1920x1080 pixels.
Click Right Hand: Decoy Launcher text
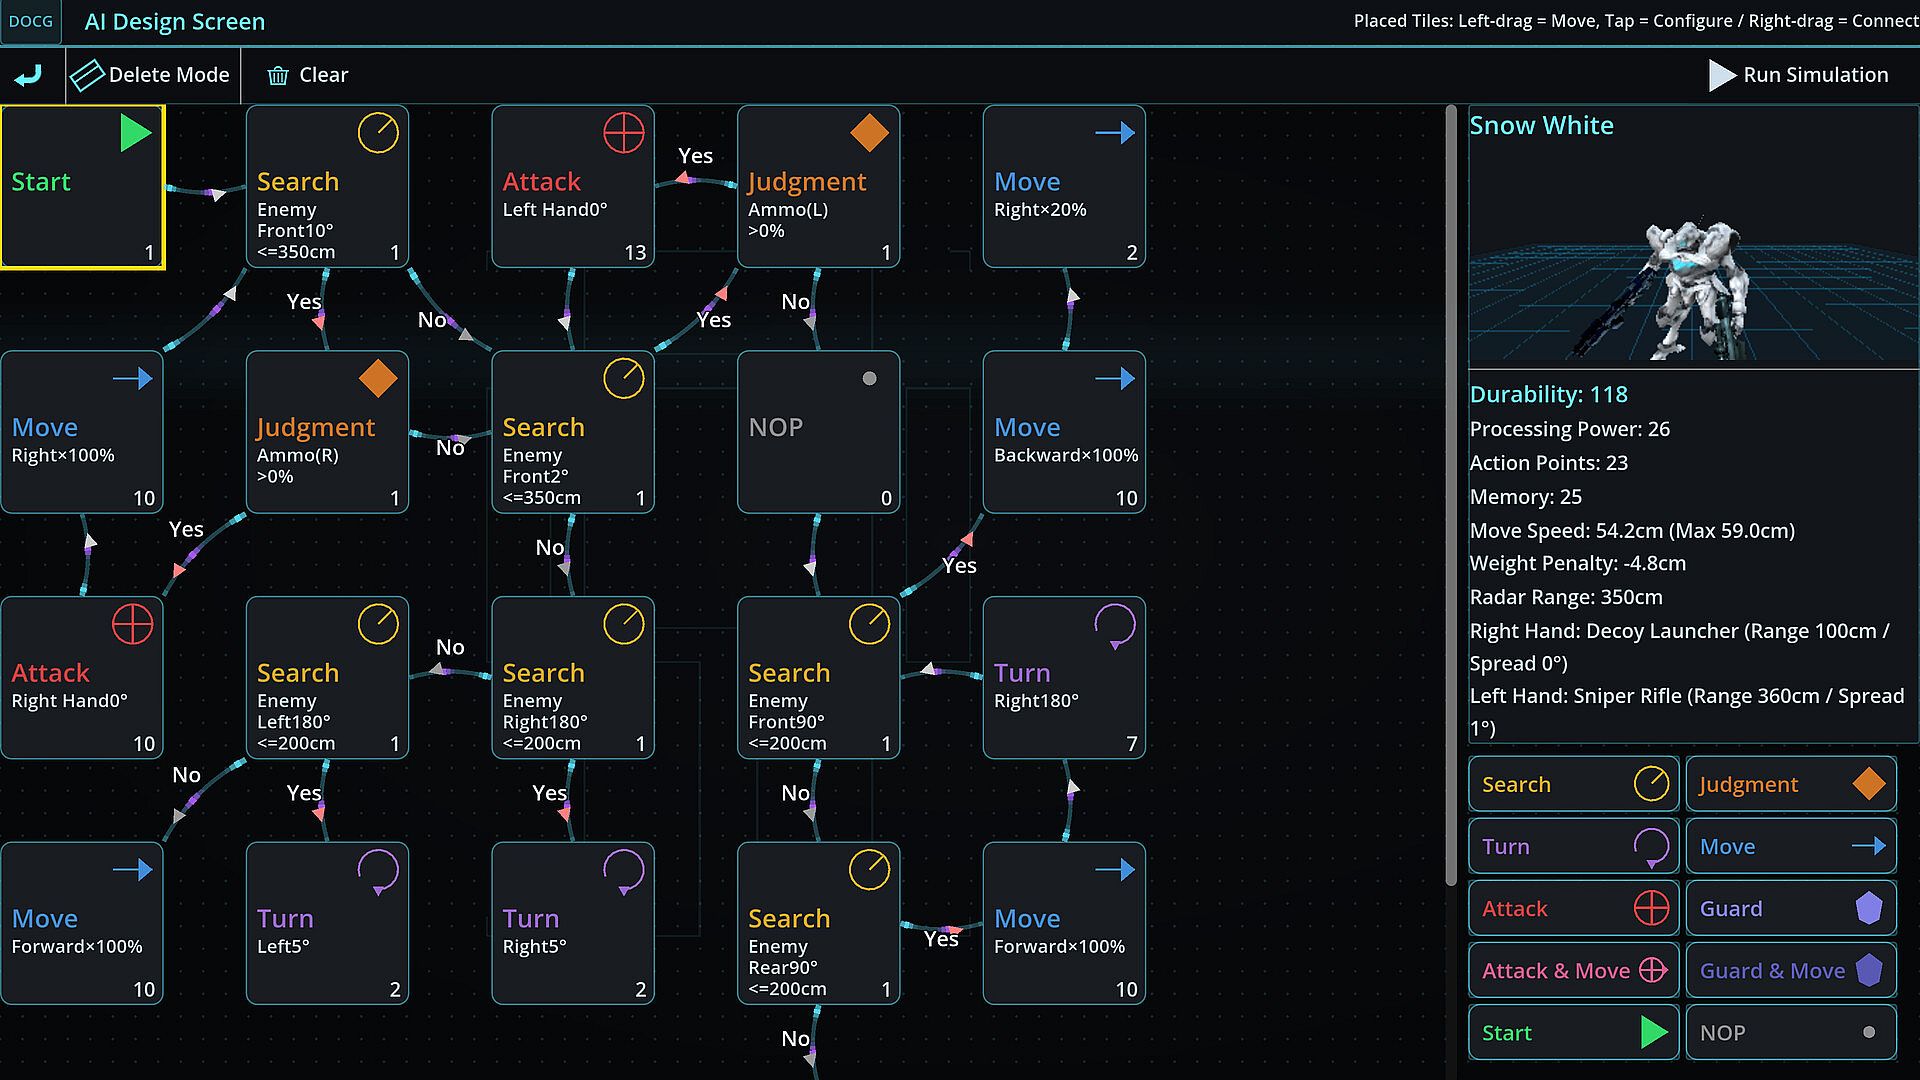[x=1679, y=647]
